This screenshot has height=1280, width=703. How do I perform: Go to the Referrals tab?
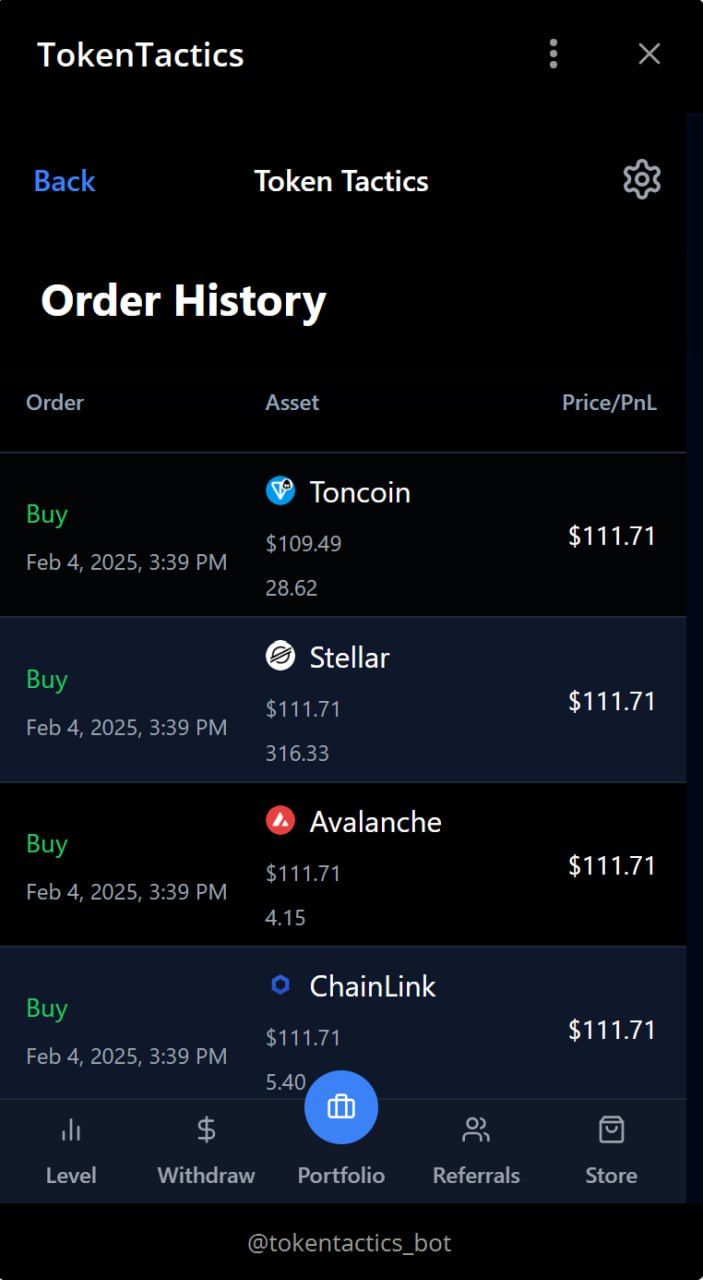pyautogui.click(x=476, y=1150)
